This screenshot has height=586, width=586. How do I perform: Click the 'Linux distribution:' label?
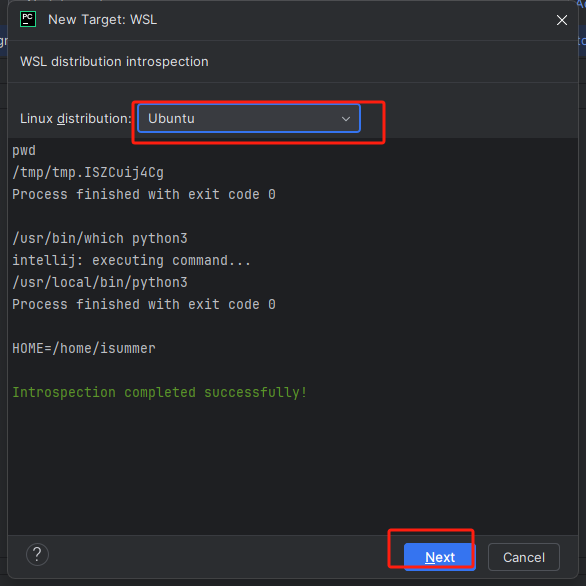click(76, 118)
